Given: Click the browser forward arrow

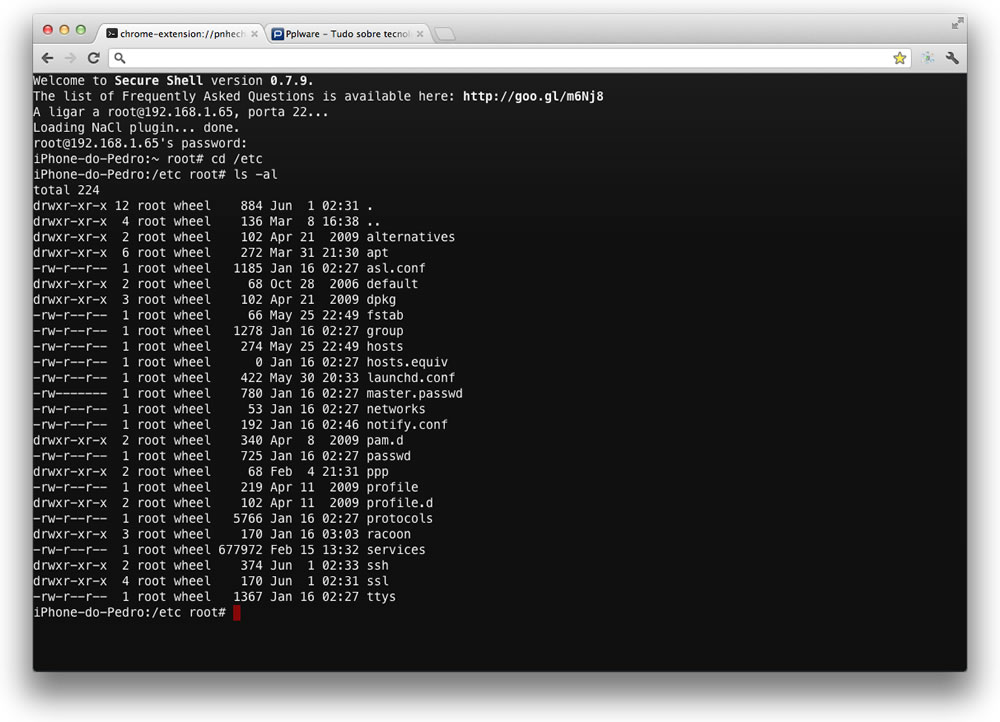Looking at the screenshot, I should point(70,58).
